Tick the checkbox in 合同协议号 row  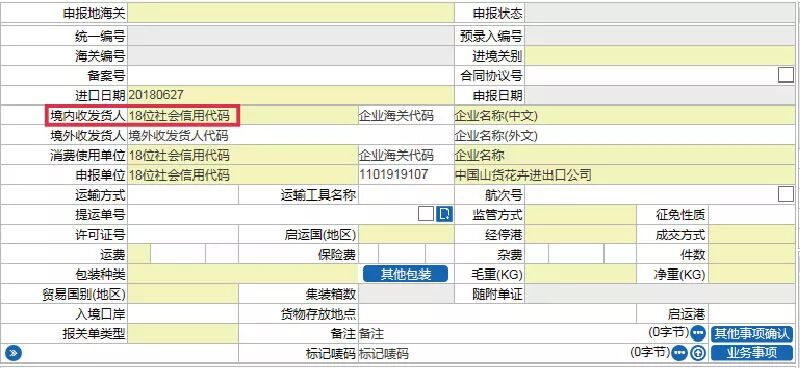click(786, 75)
